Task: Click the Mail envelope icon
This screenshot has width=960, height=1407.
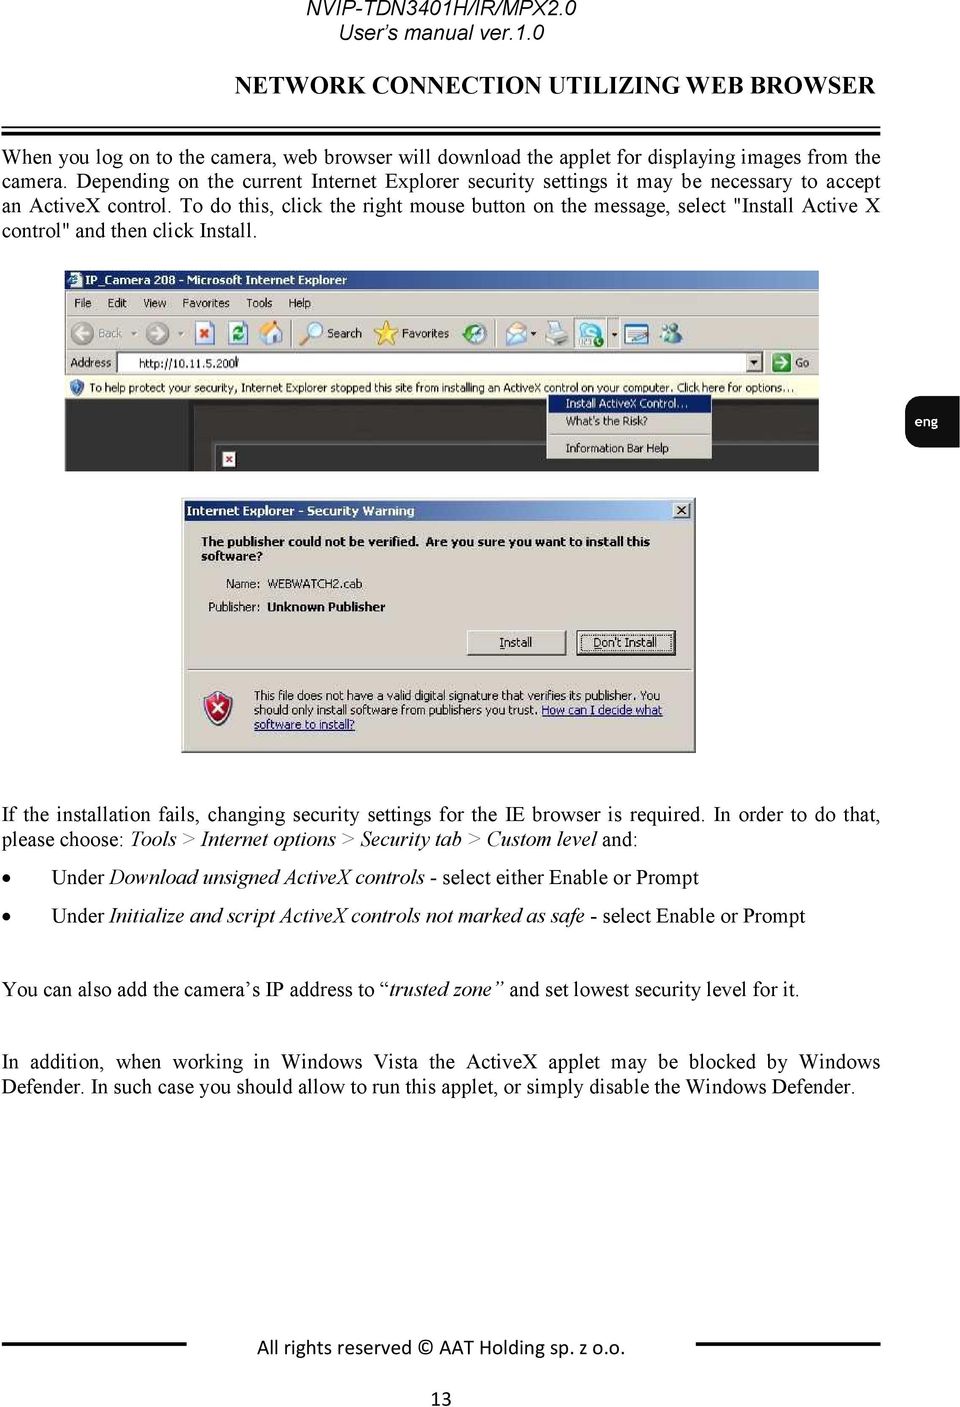Action: tap(516, 333)
